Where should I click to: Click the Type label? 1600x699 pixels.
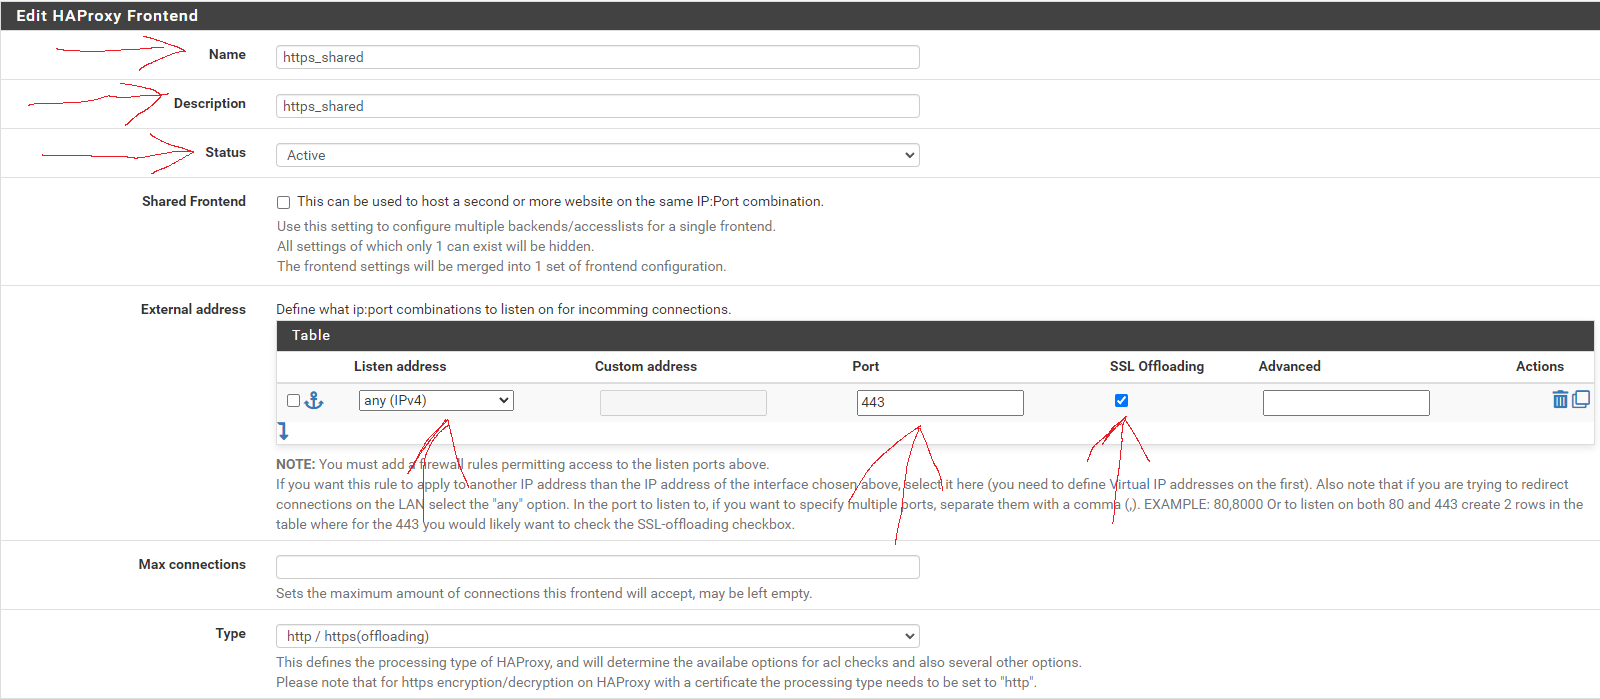pyautogui.click(x=231, y=633)
